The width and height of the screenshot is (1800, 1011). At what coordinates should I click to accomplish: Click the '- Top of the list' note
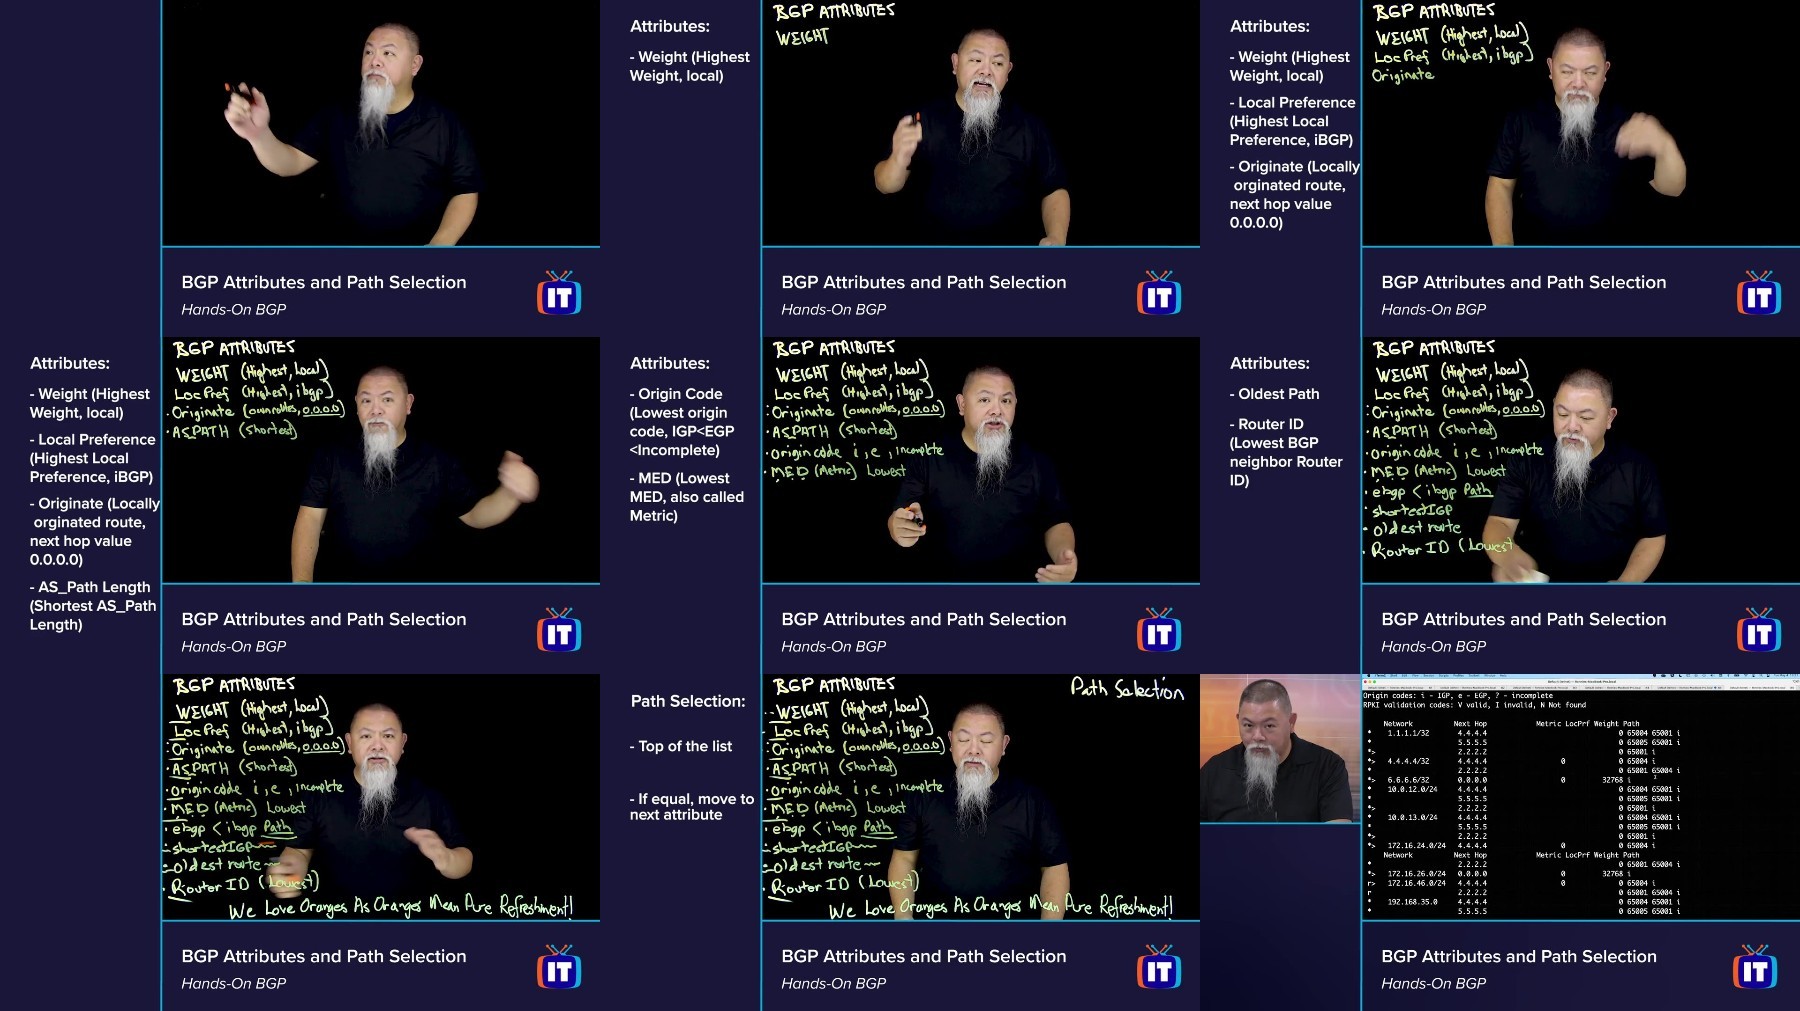(x=681, y=746)
